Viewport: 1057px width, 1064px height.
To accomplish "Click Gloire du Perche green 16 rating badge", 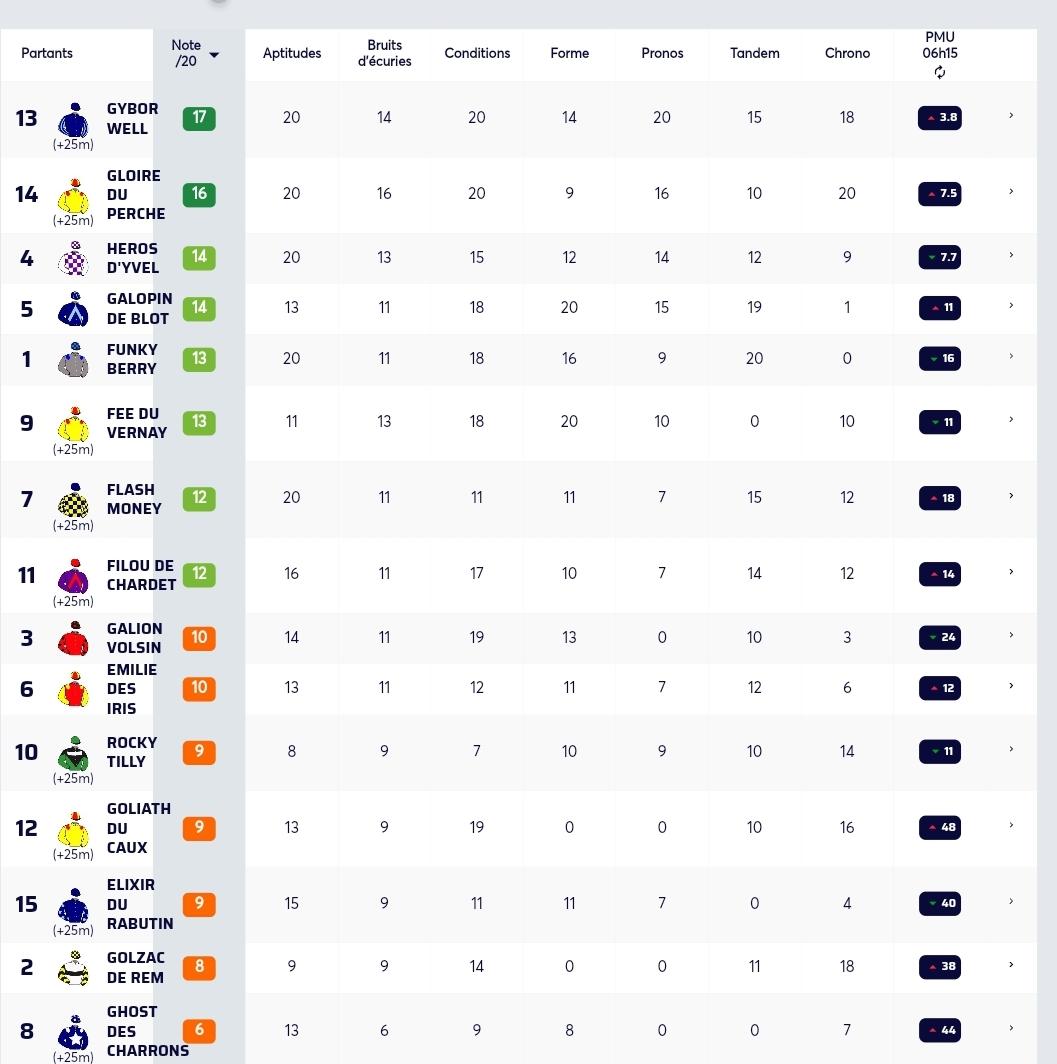I will point(199,194).
